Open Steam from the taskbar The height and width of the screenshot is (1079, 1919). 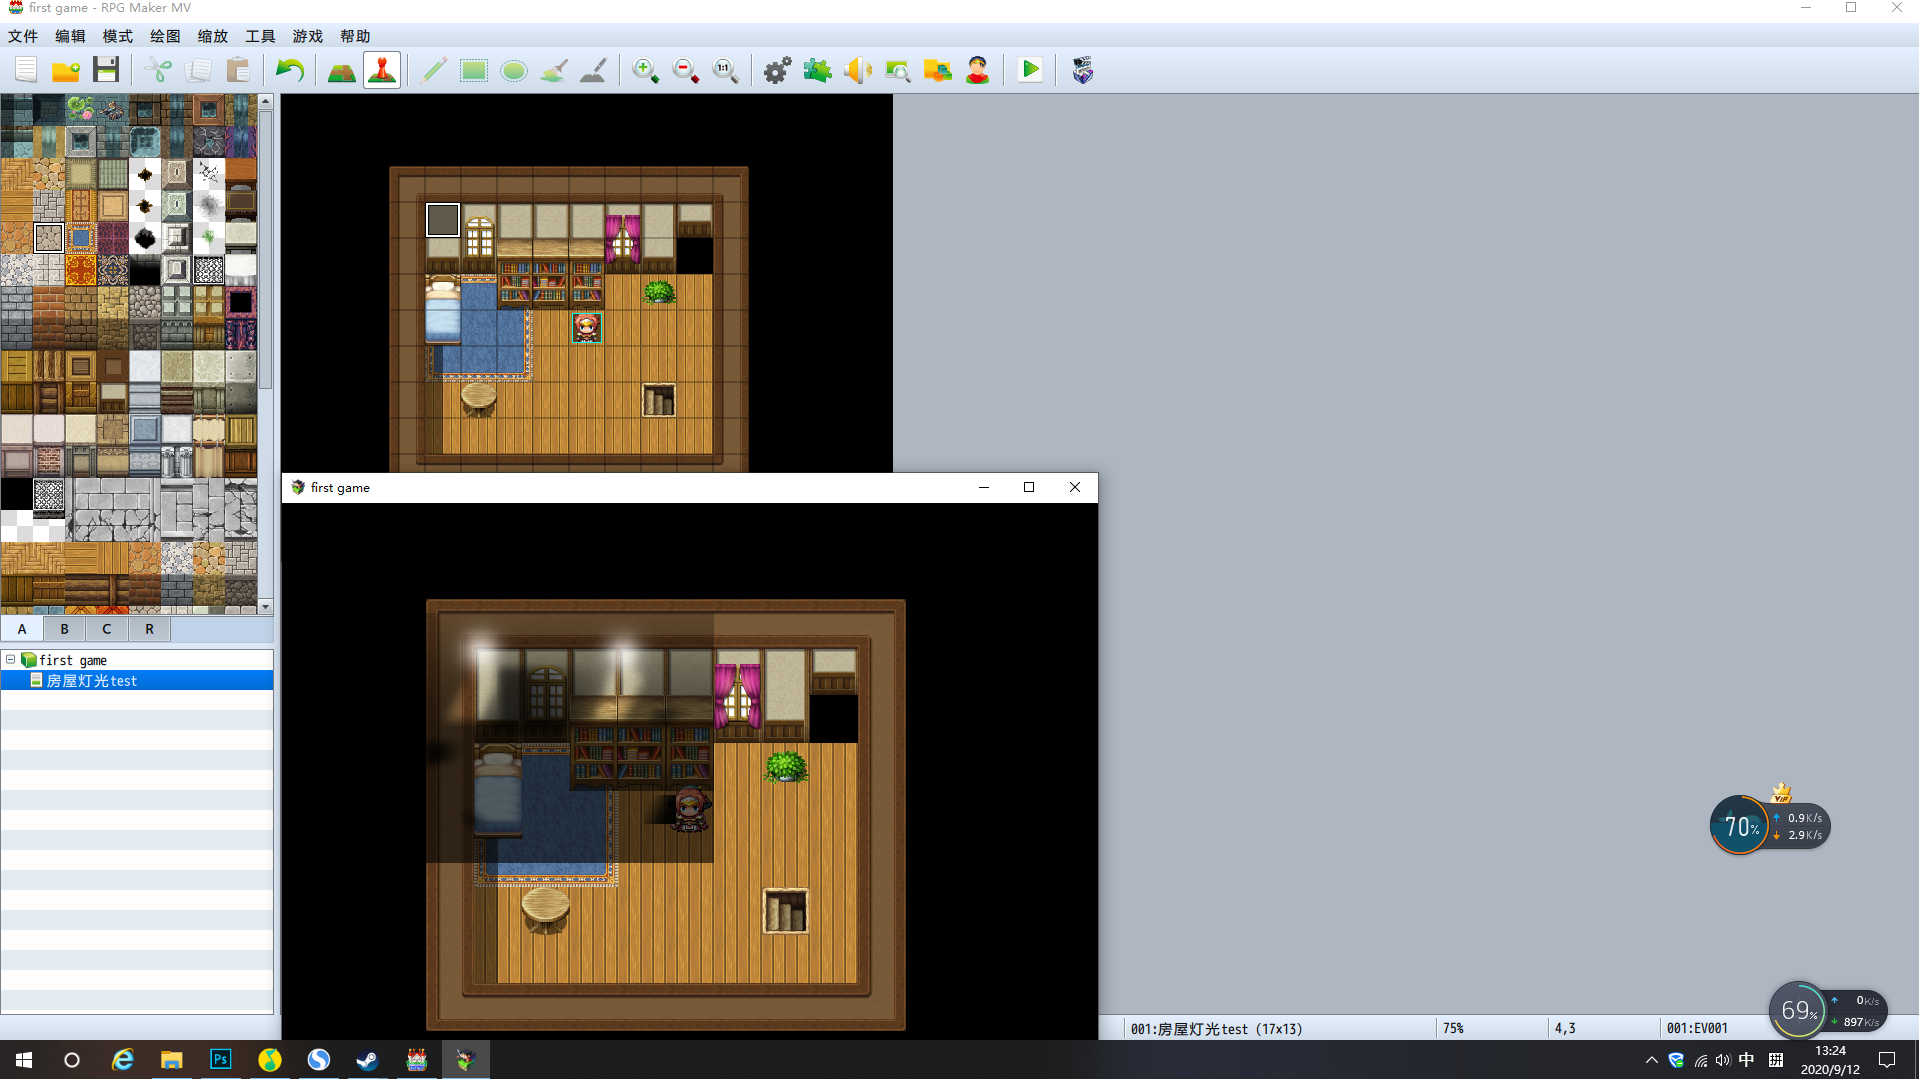[367, 1059]
